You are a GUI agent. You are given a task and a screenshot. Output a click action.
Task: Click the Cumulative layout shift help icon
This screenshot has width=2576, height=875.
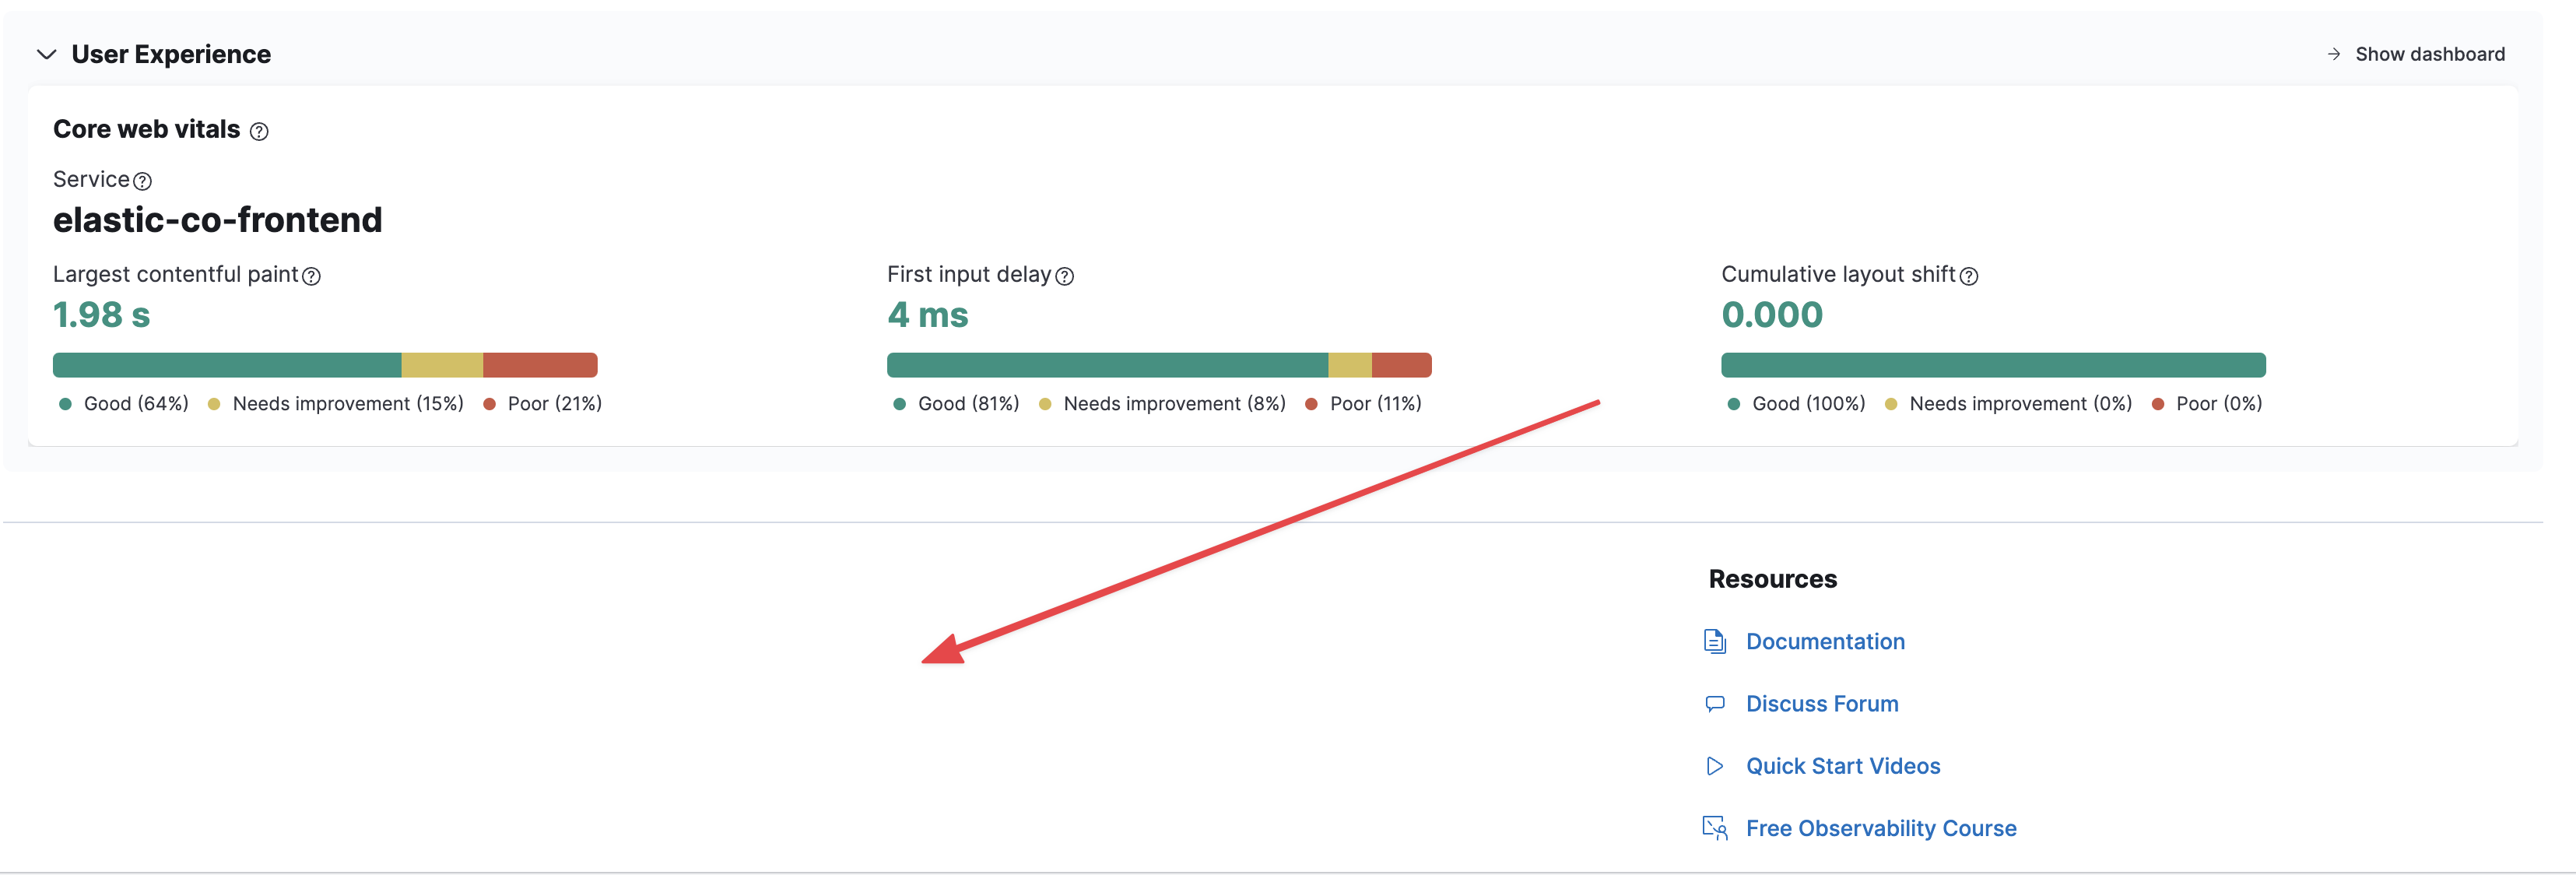1968,275
